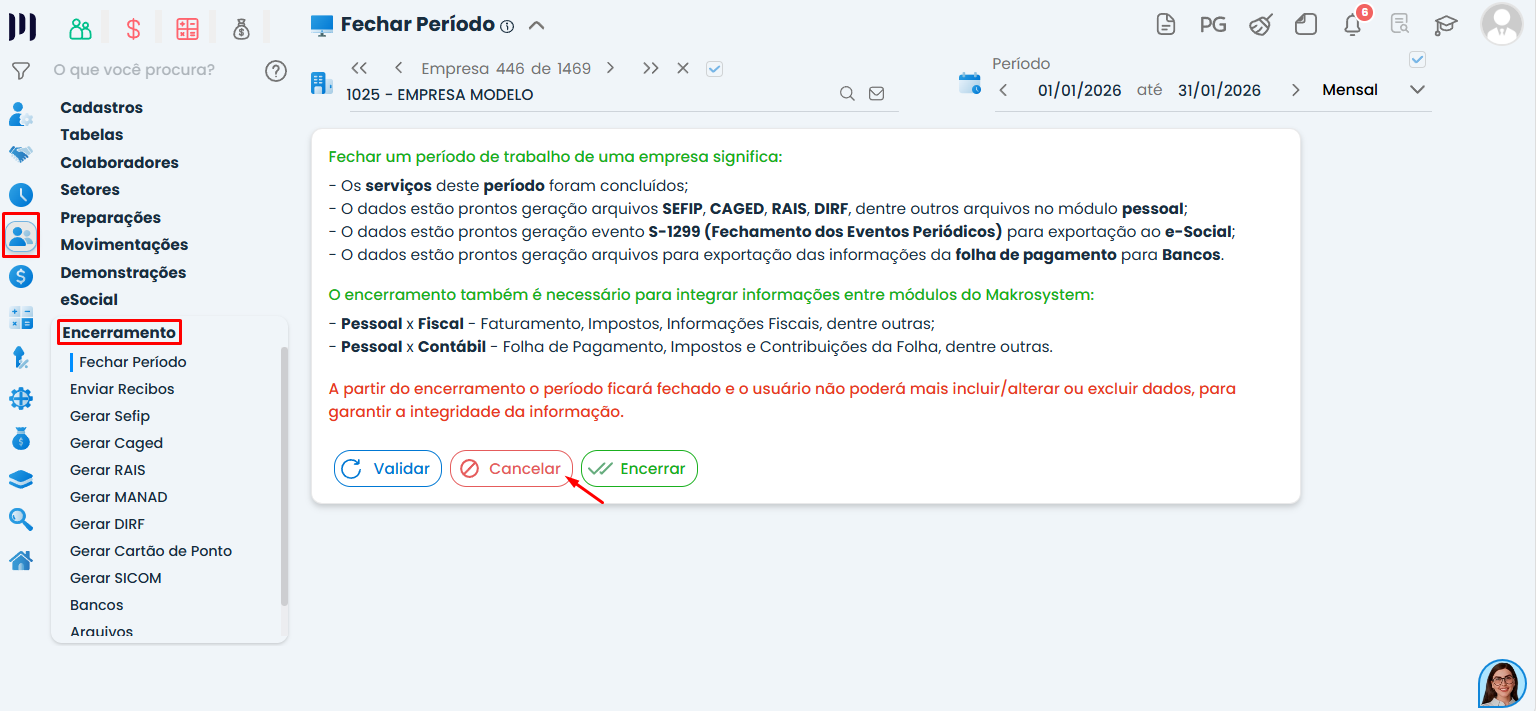
Task: Click the Encerrar button
Action: pos(639,469)
